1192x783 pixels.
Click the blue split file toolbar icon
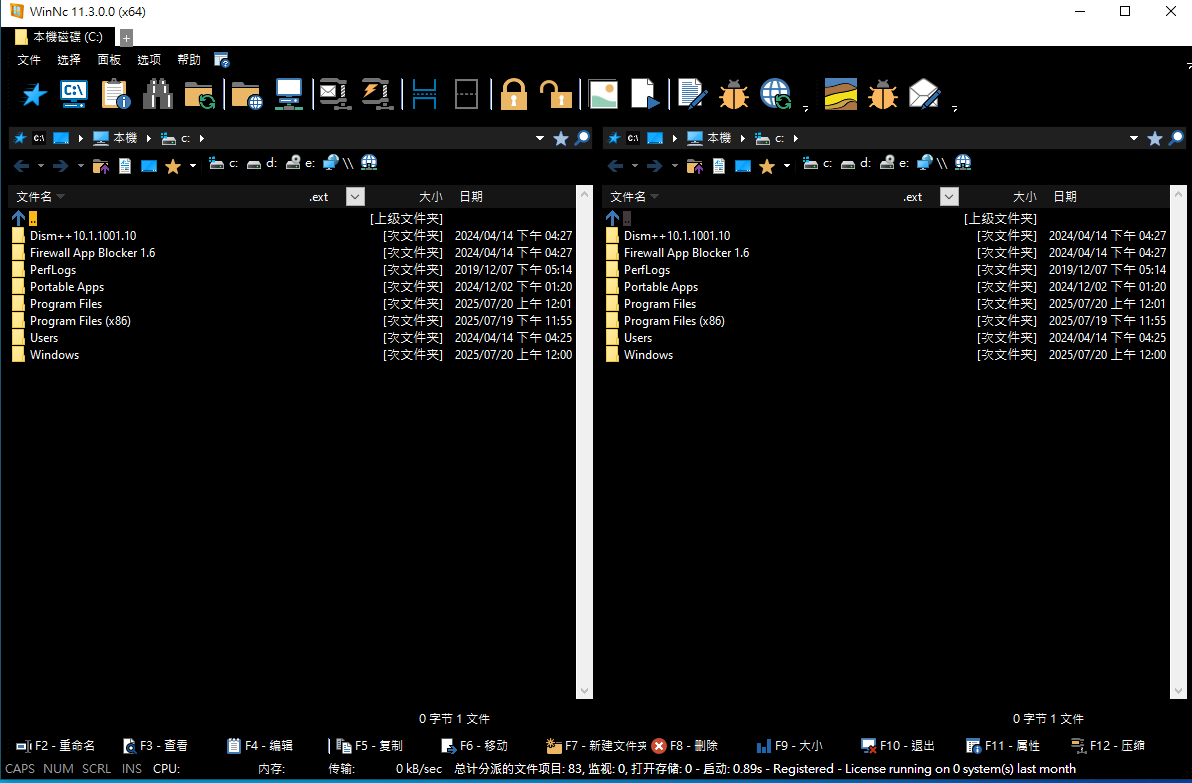pyautogui.click(x=424, y=94)
